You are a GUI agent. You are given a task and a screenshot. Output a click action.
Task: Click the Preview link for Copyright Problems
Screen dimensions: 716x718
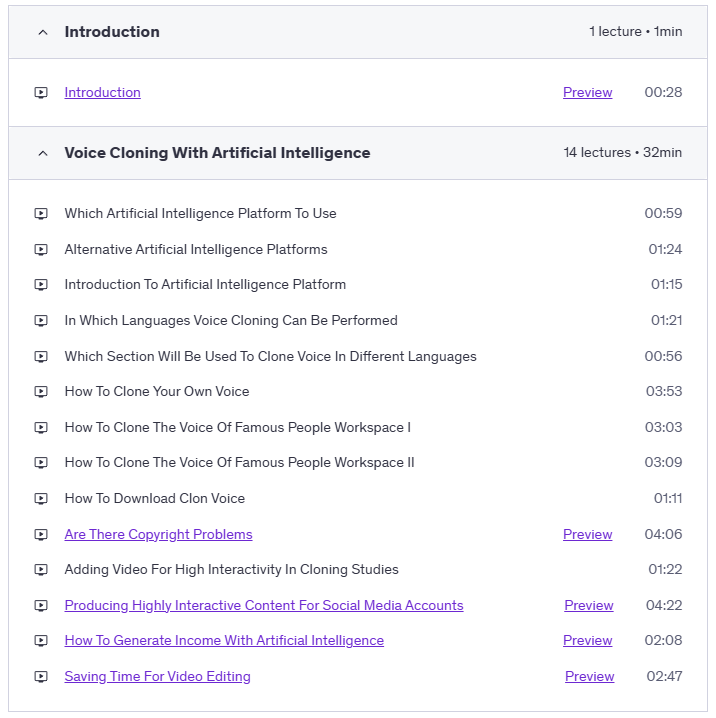587,535
